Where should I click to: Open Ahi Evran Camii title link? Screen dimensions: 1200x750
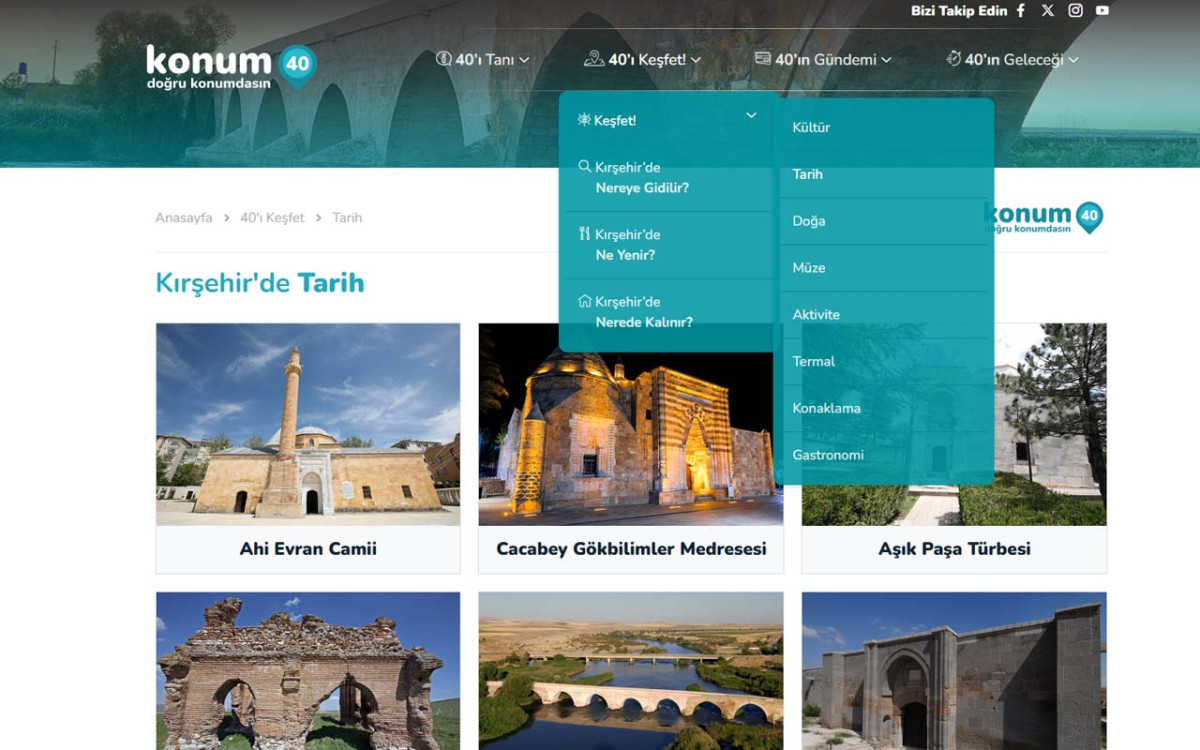308,549
